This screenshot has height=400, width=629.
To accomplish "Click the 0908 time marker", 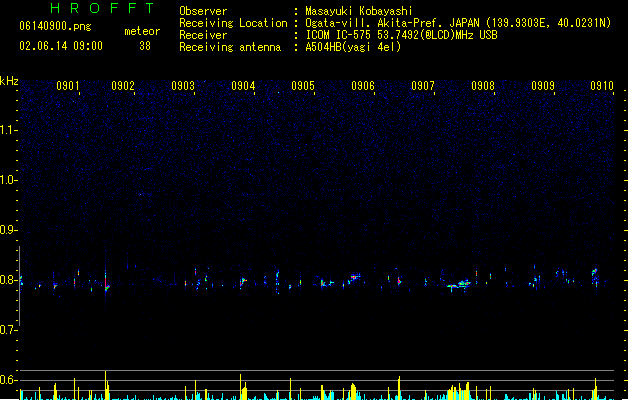I will 483,86.
